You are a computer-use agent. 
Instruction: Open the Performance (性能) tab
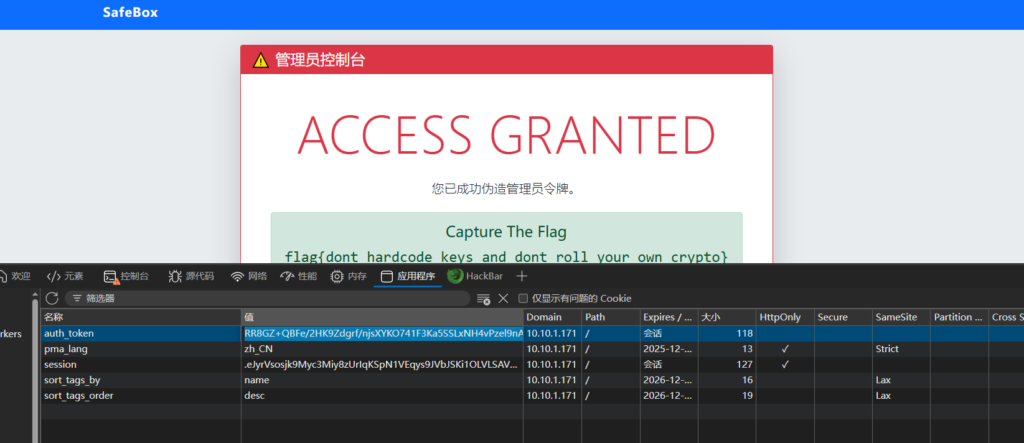tap(299, 276)
